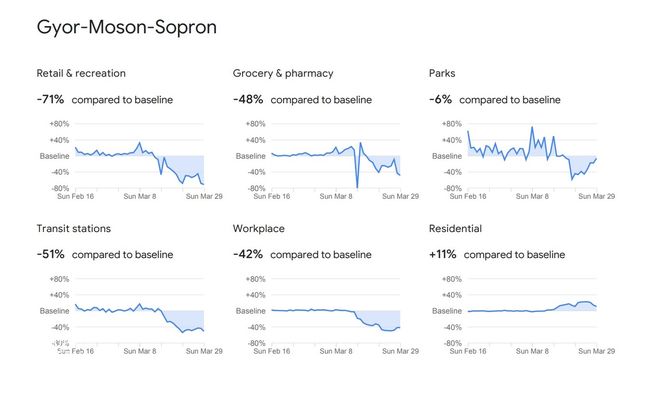Select the Workplace chart heading
This screenshot has width=665, height=397.
tap(258, 229)
